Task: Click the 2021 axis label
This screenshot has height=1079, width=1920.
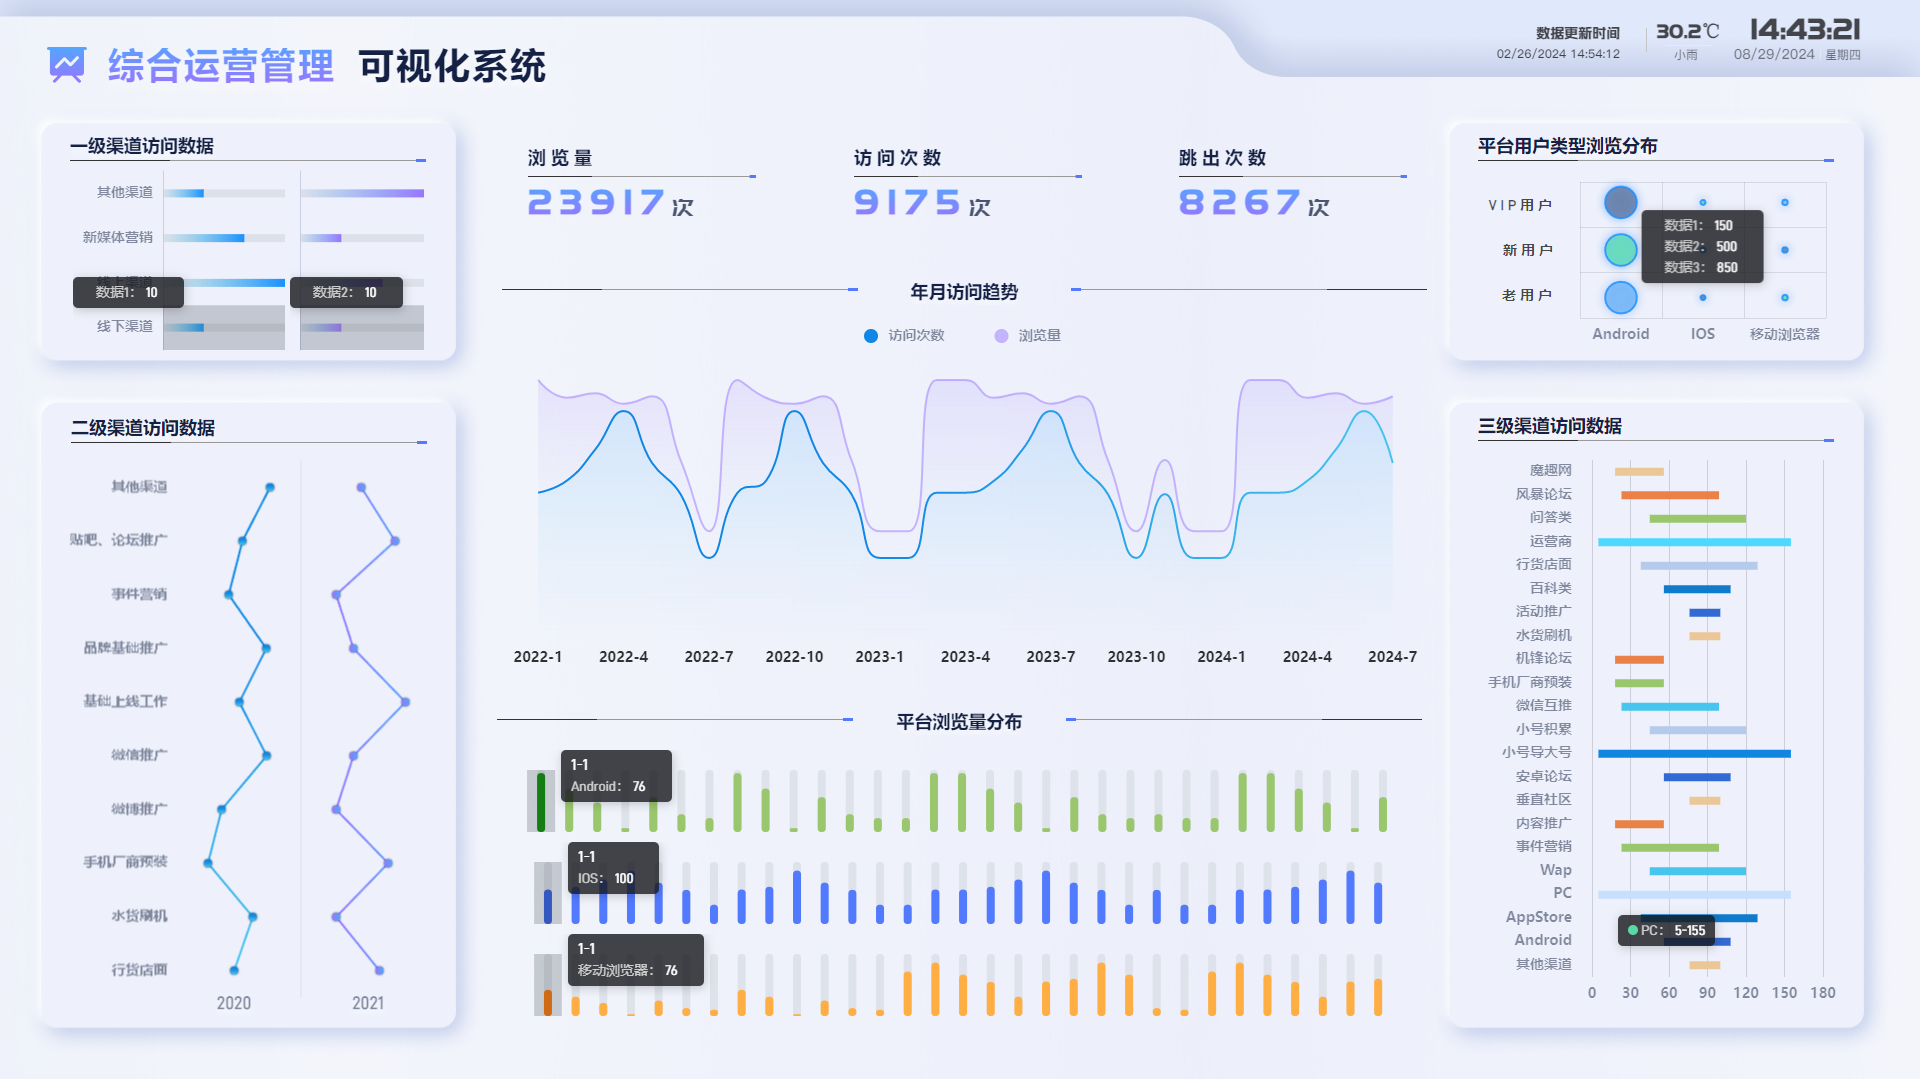Action: coord(368,1003)
